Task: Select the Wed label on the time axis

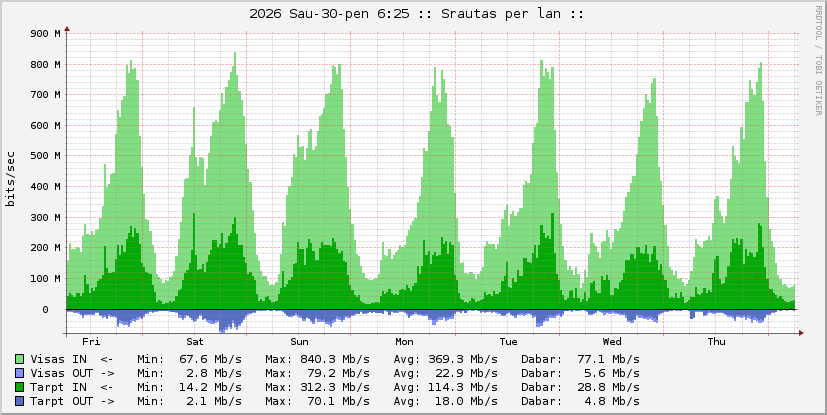Action: coord(612,342)
